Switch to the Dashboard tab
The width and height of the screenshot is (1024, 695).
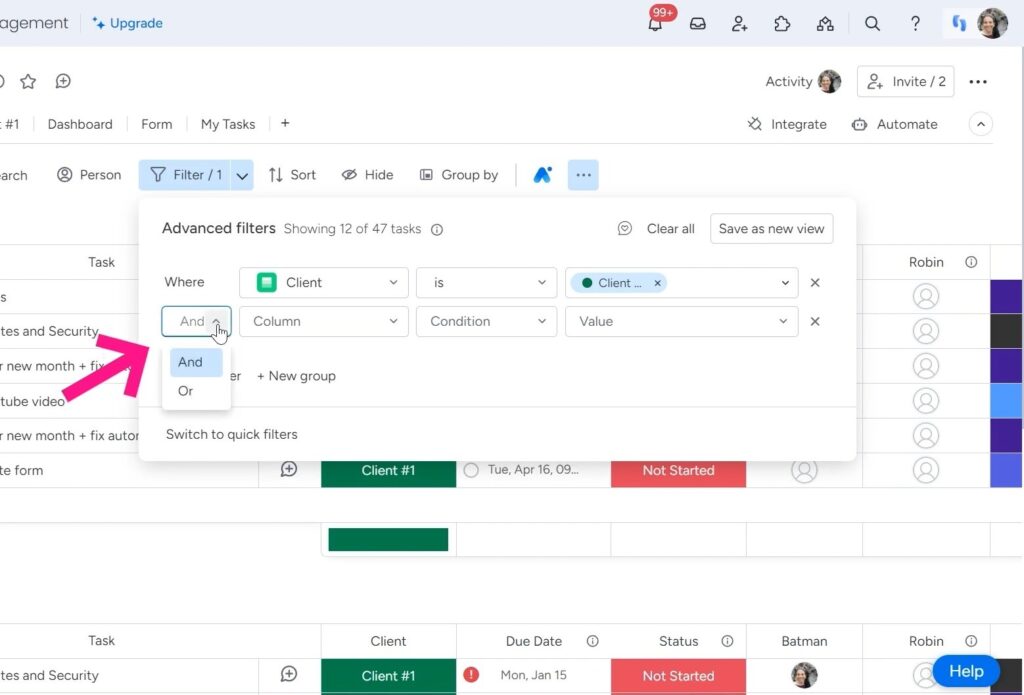click(x=80, y=124)
